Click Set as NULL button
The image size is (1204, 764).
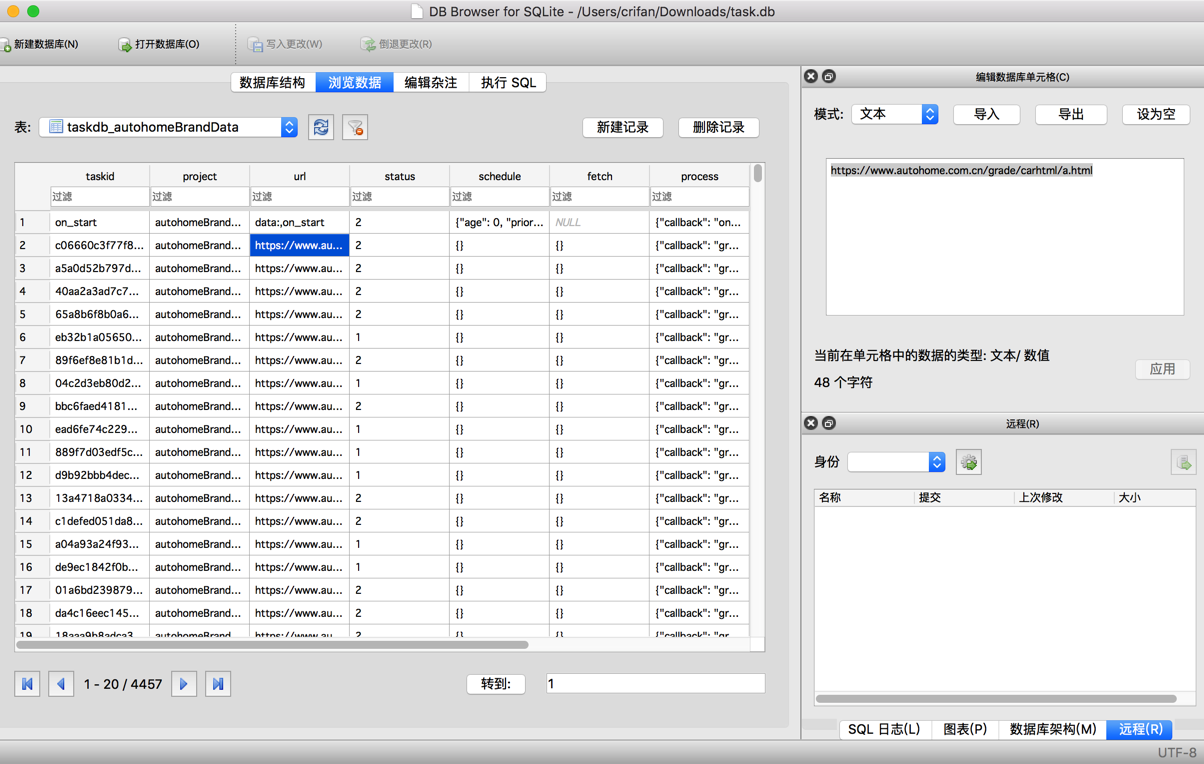tap(1156, 114)
